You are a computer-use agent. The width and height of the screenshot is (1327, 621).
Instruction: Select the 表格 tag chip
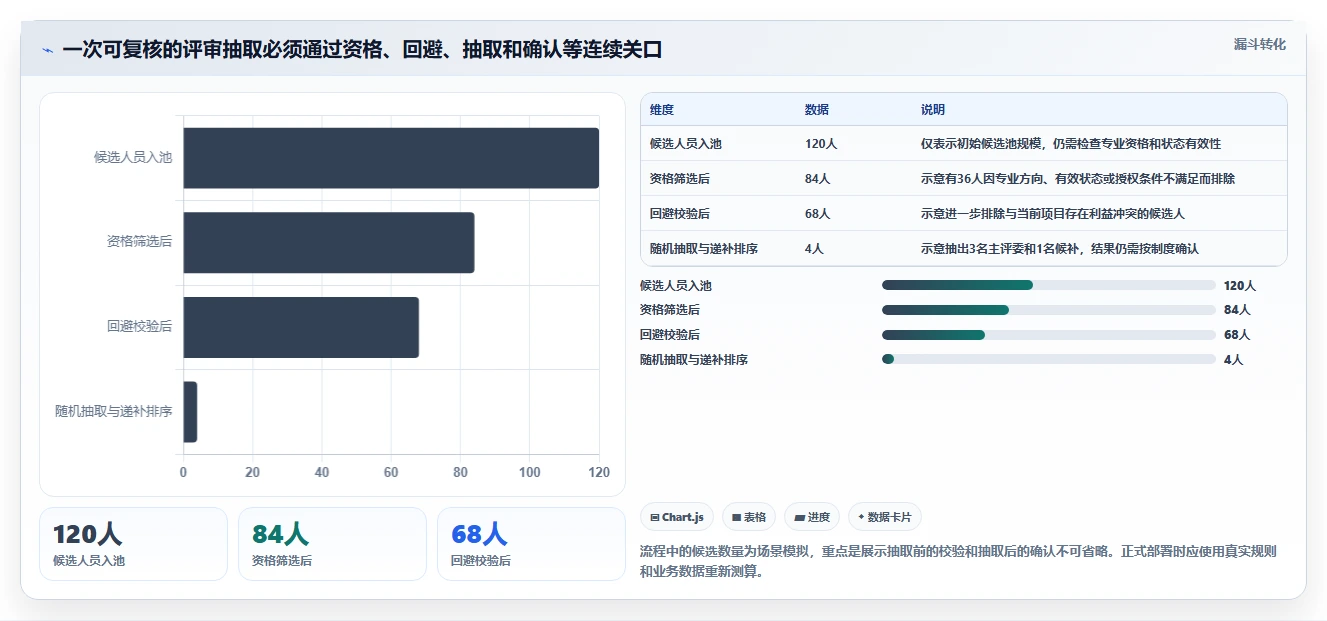point(749,517)
